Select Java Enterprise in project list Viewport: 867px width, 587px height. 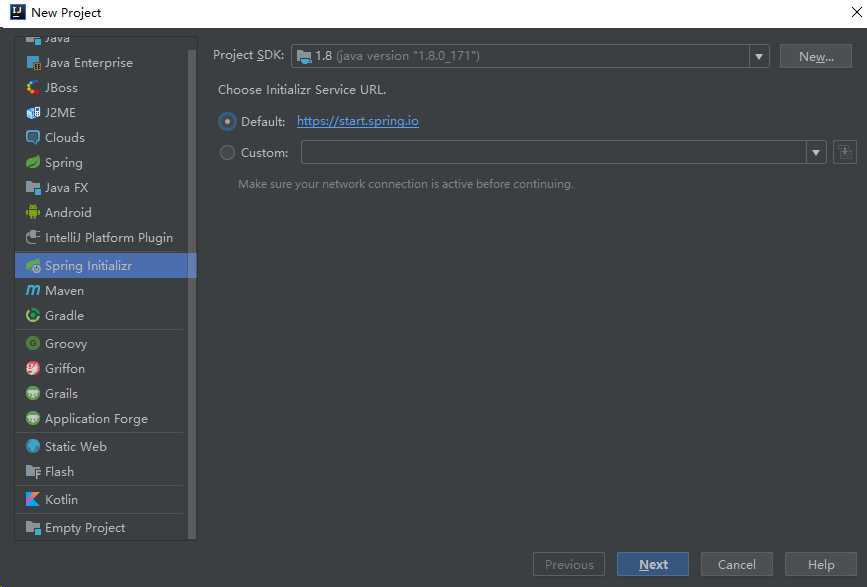click(x=88, y=62)
